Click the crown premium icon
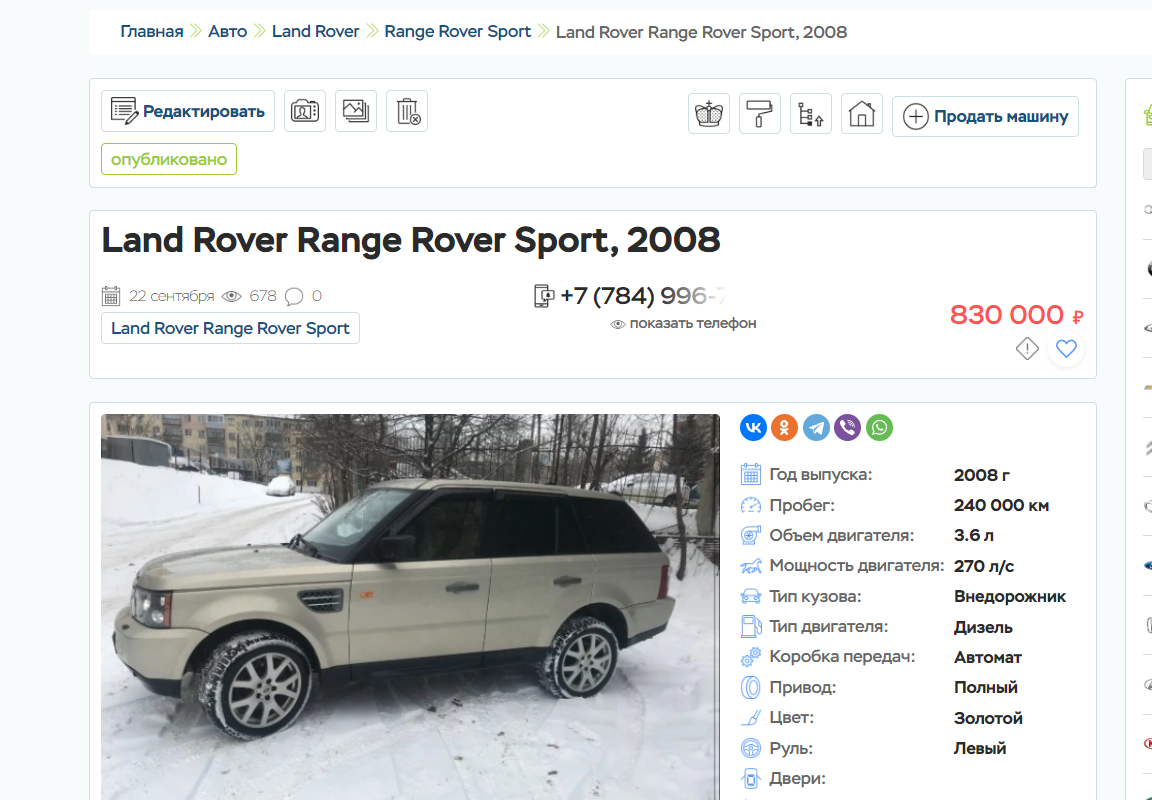The height and width of the screenshot is (800, 1152). click(709, 114)
